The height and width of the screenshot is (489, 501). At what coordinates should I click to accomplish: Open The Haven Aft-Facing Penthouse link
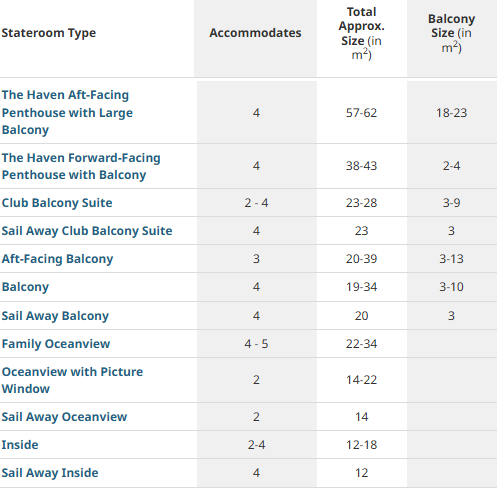point(67,112)
